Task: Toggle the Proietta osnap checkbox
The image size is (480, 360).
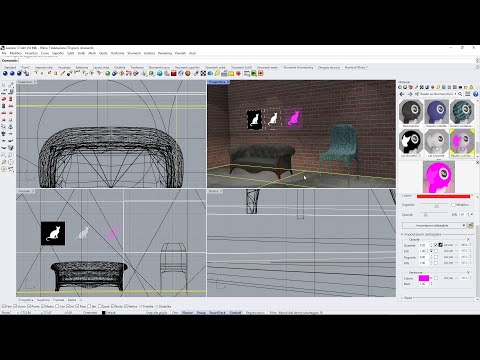Action: [141, 306]
